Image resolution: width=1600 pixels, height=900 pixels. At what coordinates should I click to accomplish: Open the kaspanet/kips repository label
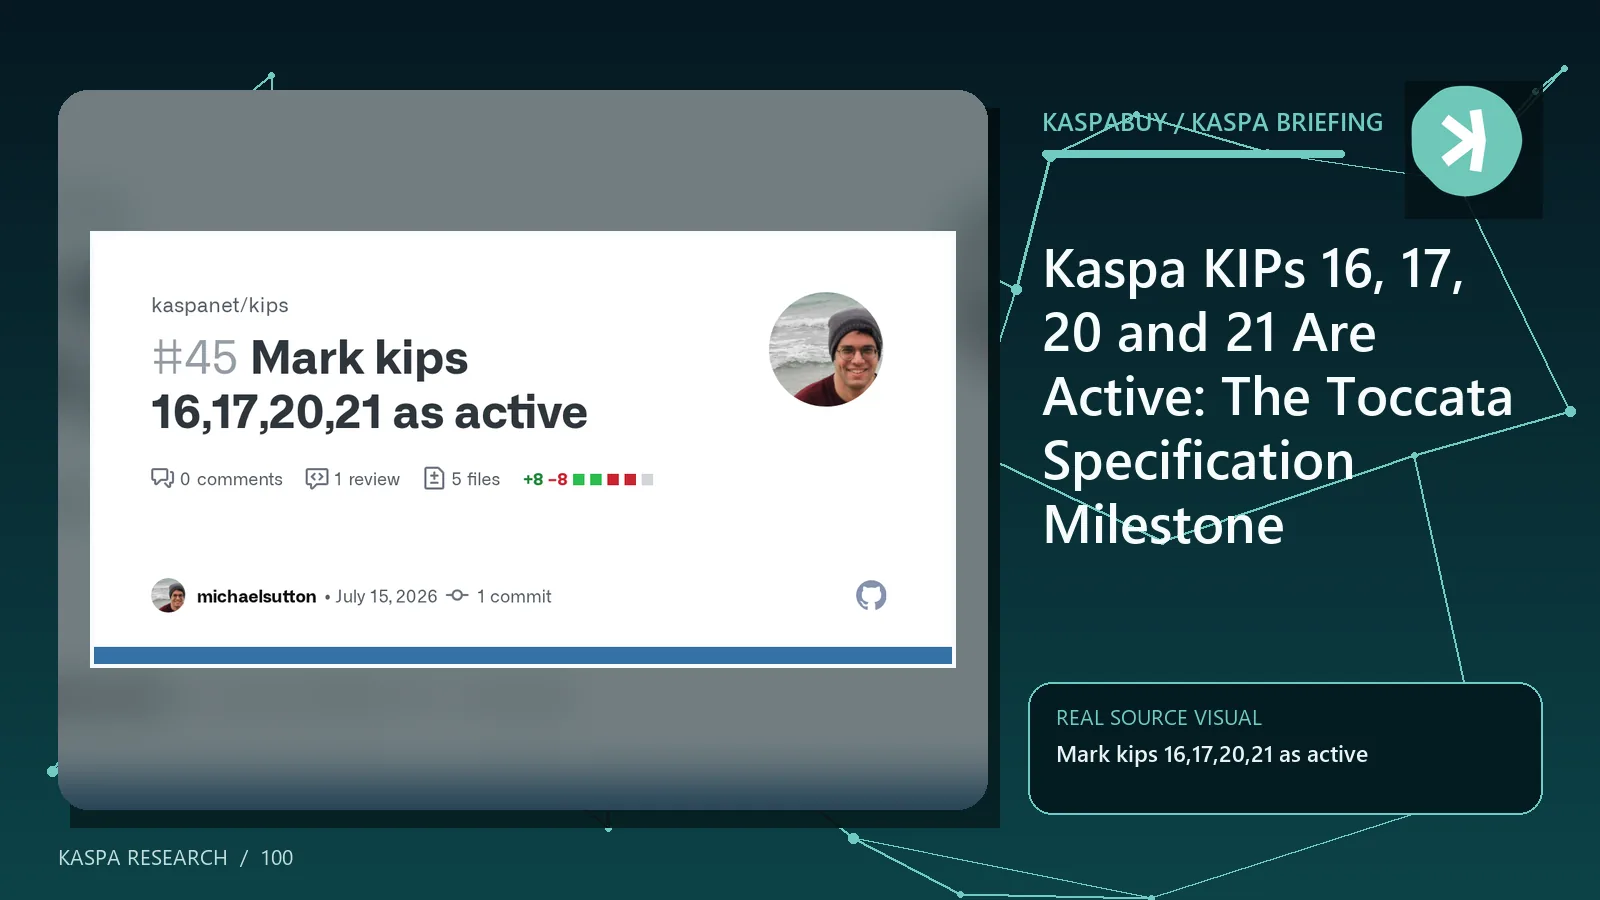pos(220,305)
